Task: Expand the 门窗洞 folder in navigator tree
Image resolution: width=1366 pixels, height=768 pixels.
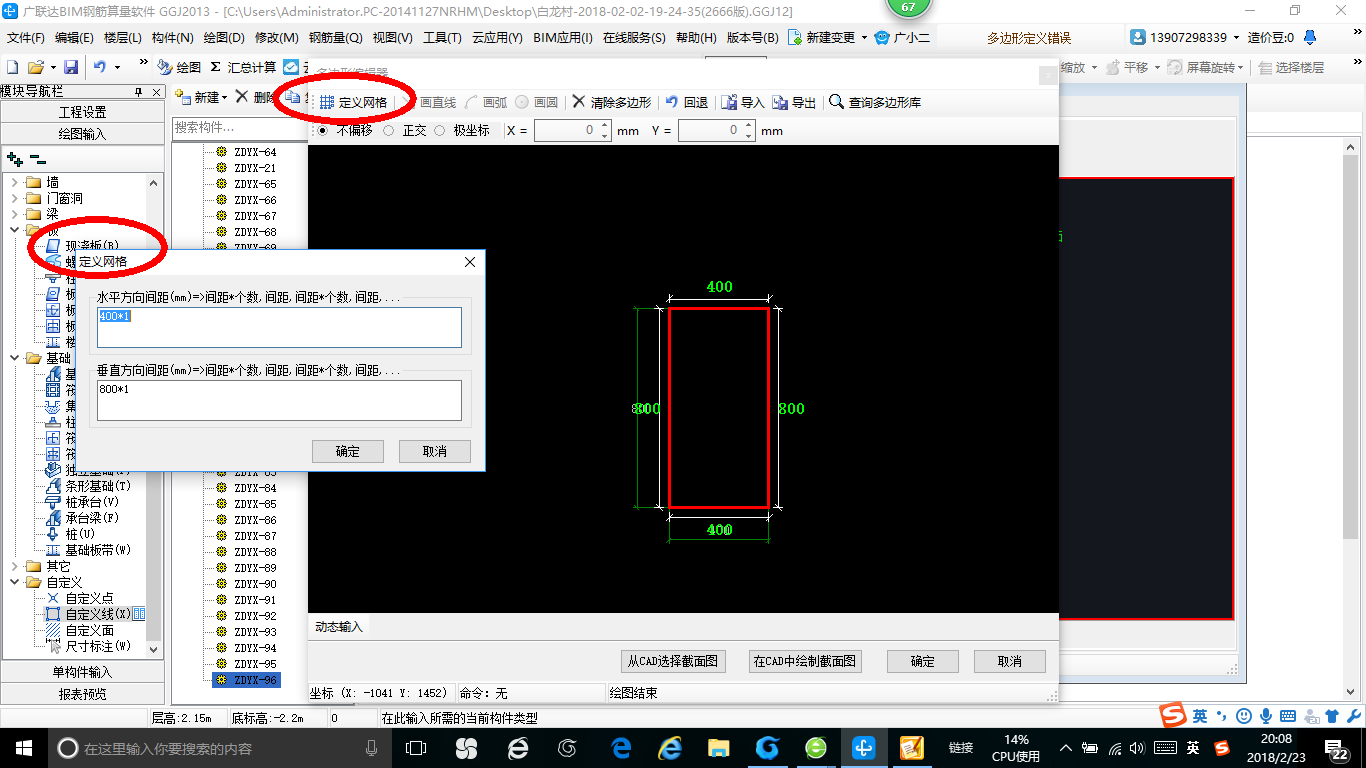Action: pyautogui.click(x=14, y=198)
